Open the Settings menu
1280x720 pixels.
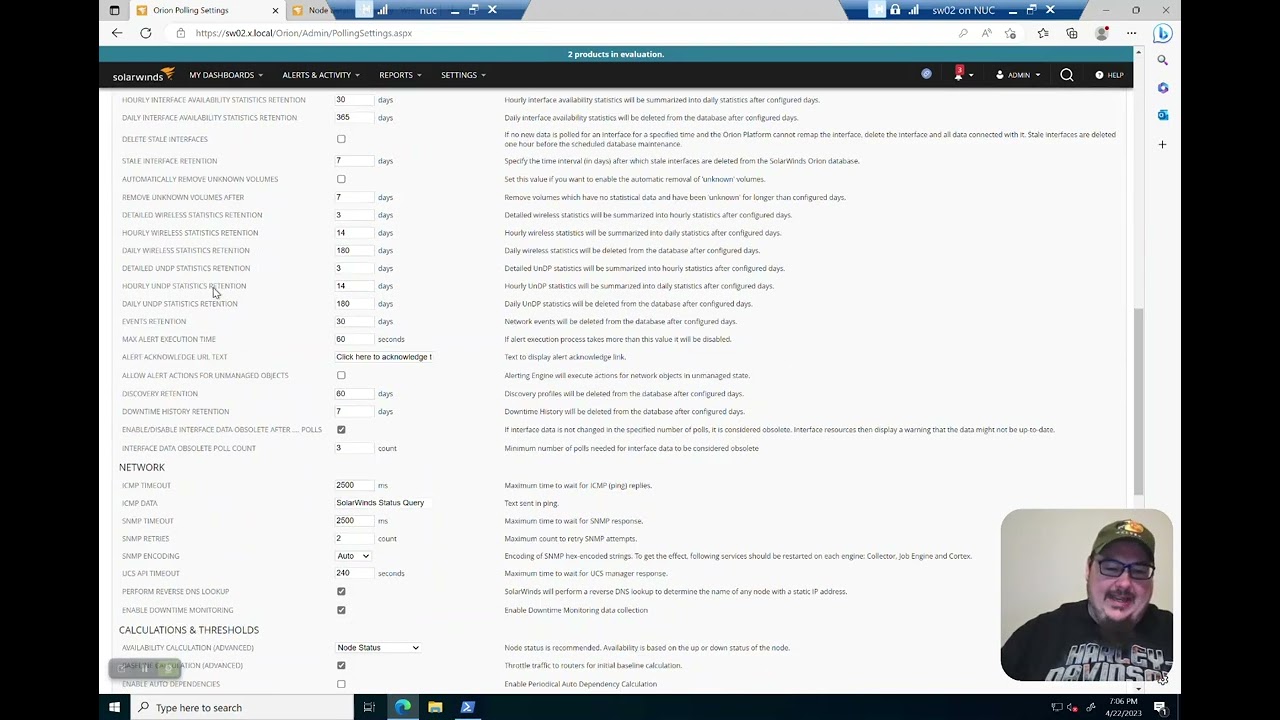click(x=463, y=75)
